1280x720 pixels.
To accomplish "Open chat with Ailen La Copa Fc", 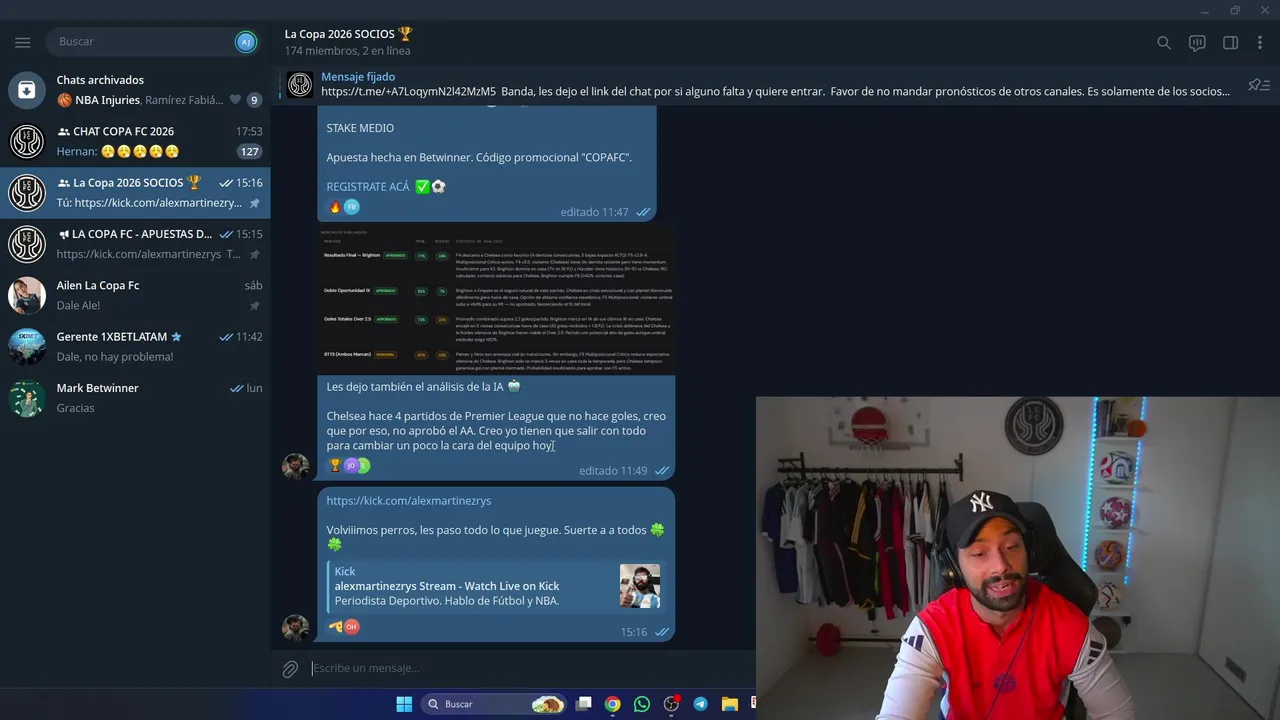I will (x=135, y=295).
